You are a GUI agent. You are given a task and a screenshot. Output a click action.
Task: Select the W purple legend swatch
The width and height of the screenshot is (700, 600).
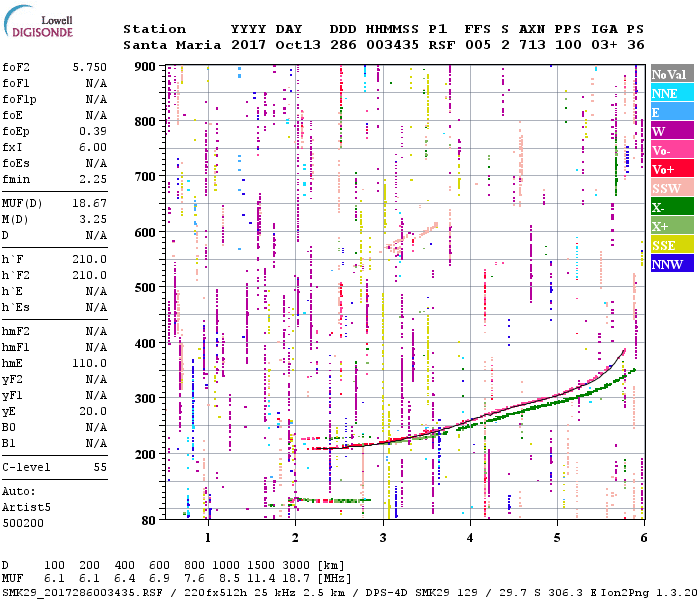tap(672, 130)
